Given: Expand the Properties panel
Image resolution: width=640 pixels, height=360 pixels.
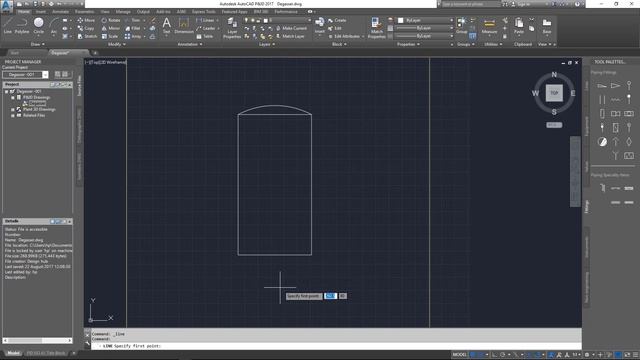Looking at the screenshot, I should pos(408,44).
